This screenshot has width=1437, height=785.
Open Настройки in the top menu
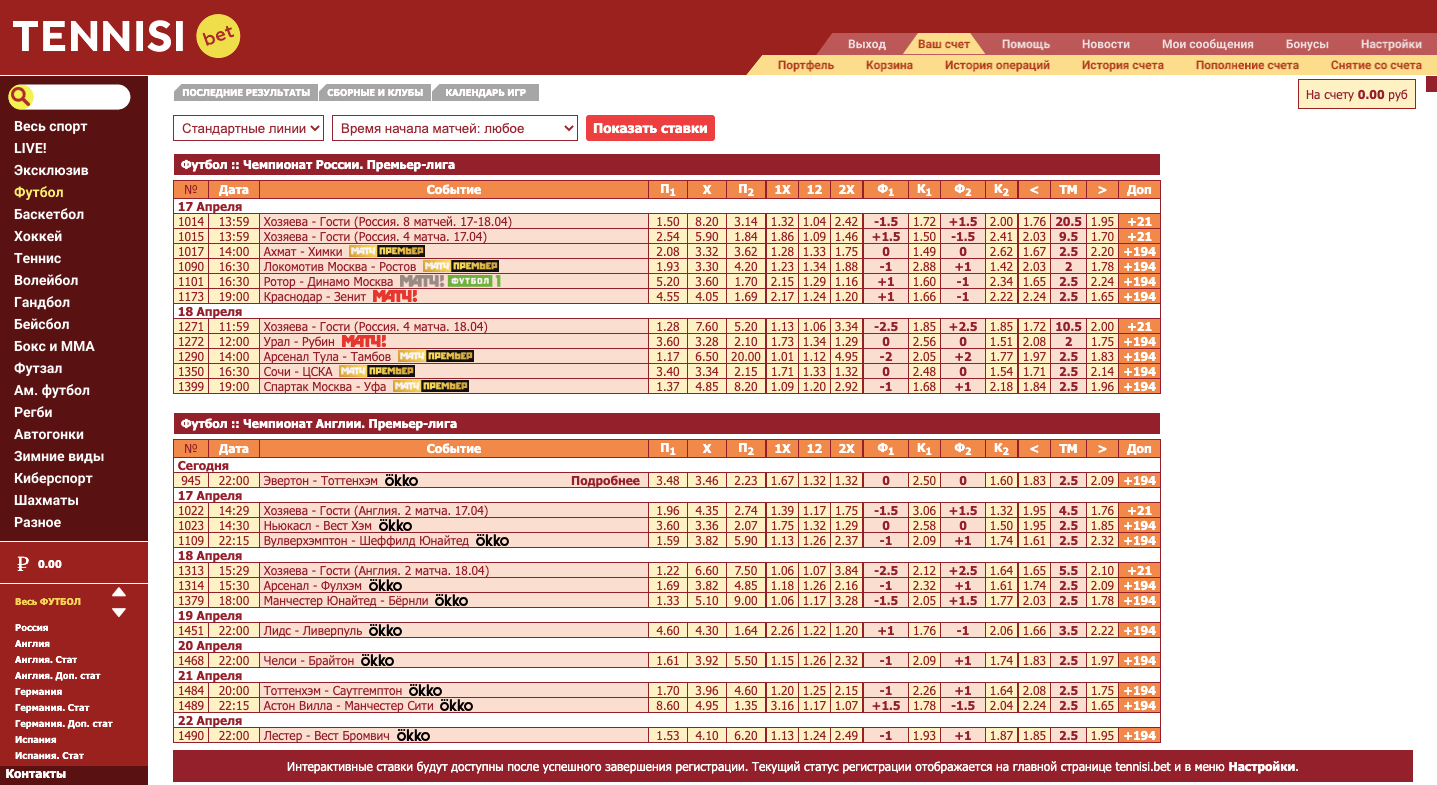1391,44
